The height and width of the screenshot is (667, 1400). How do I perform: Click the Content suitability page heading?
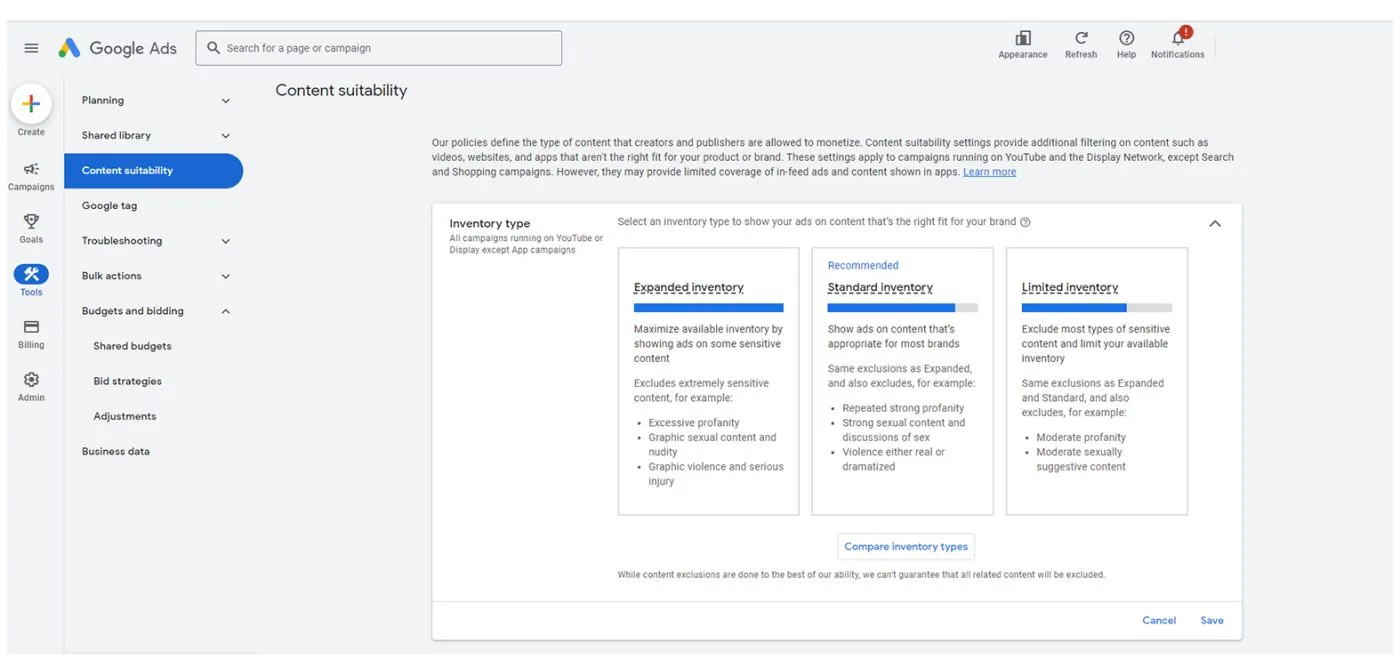click(x=341, y=90)
